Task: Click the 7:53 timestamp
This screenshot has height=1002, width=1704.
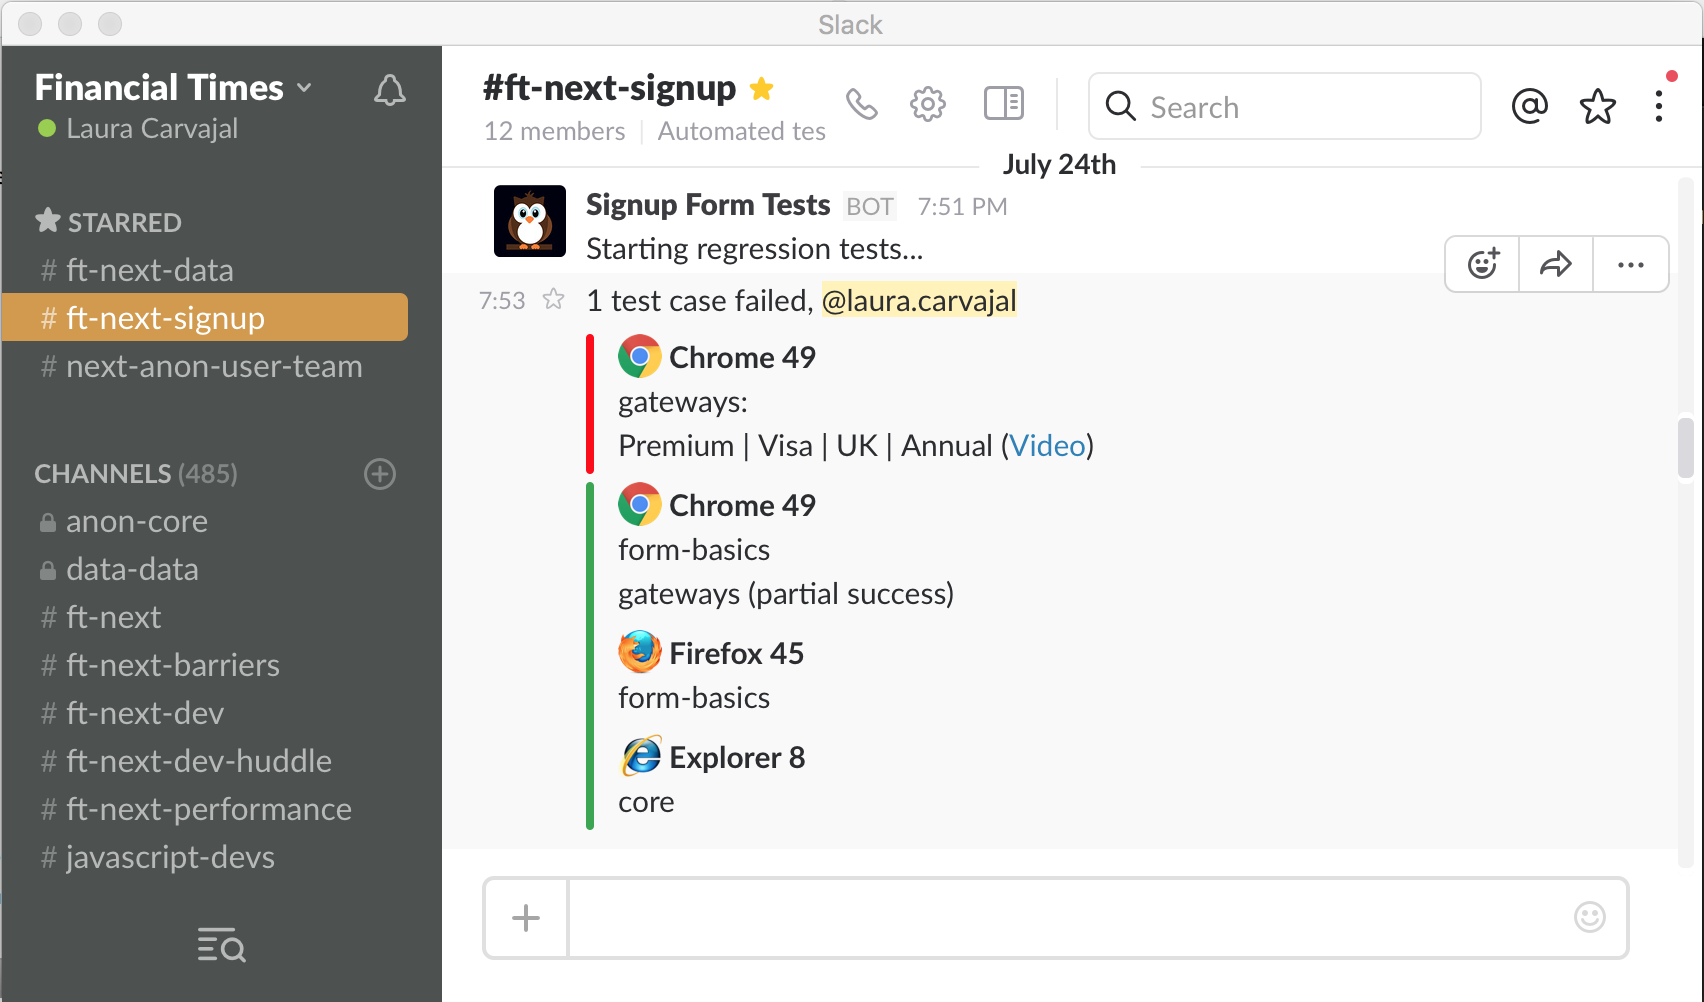Action: (x=502, y=301)
